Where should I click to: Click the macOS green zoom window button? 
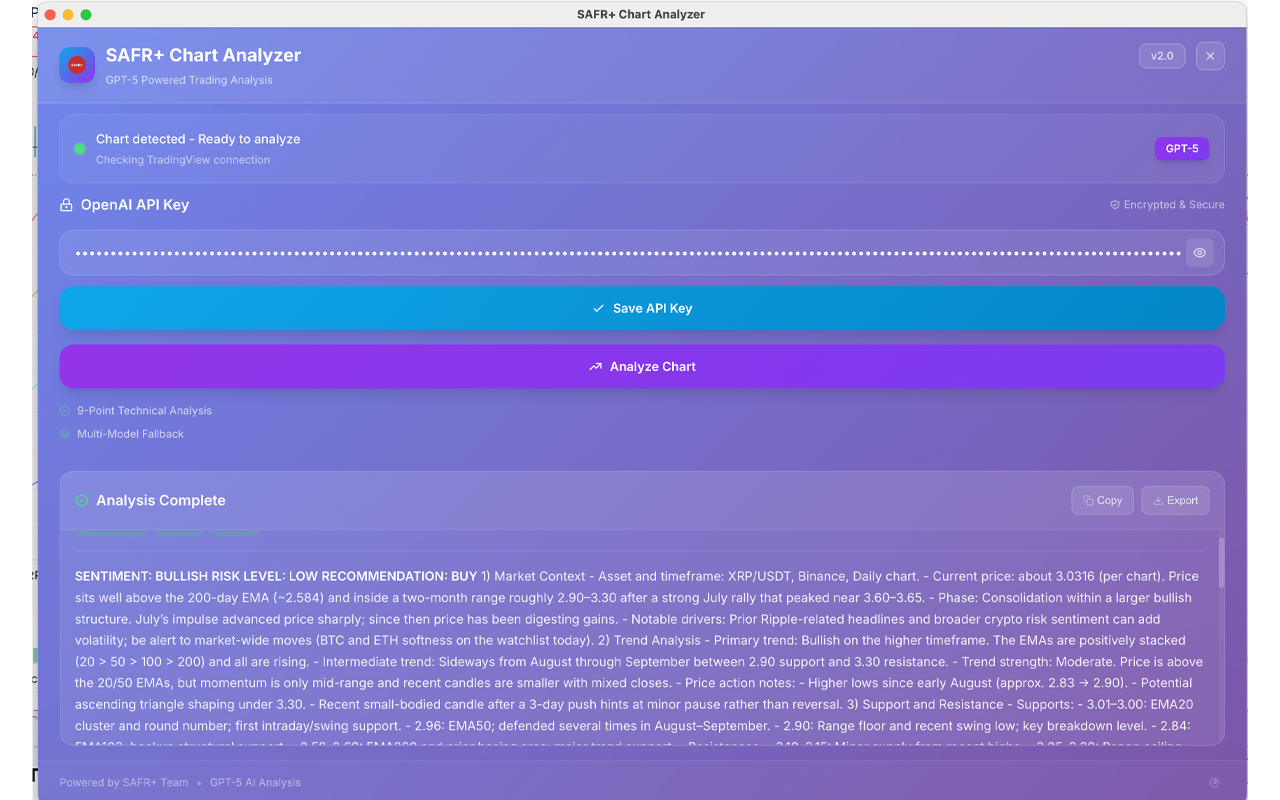click(86, 14)
